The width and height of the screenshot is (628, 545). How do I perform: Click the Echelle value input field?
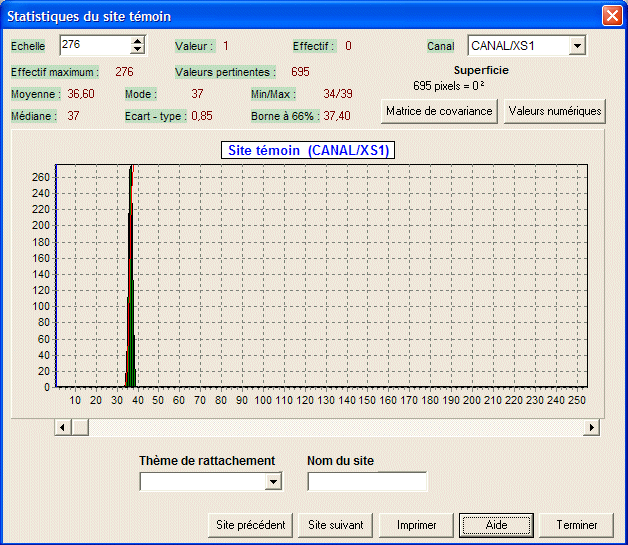pyautogui.click(x=94, y=45)
